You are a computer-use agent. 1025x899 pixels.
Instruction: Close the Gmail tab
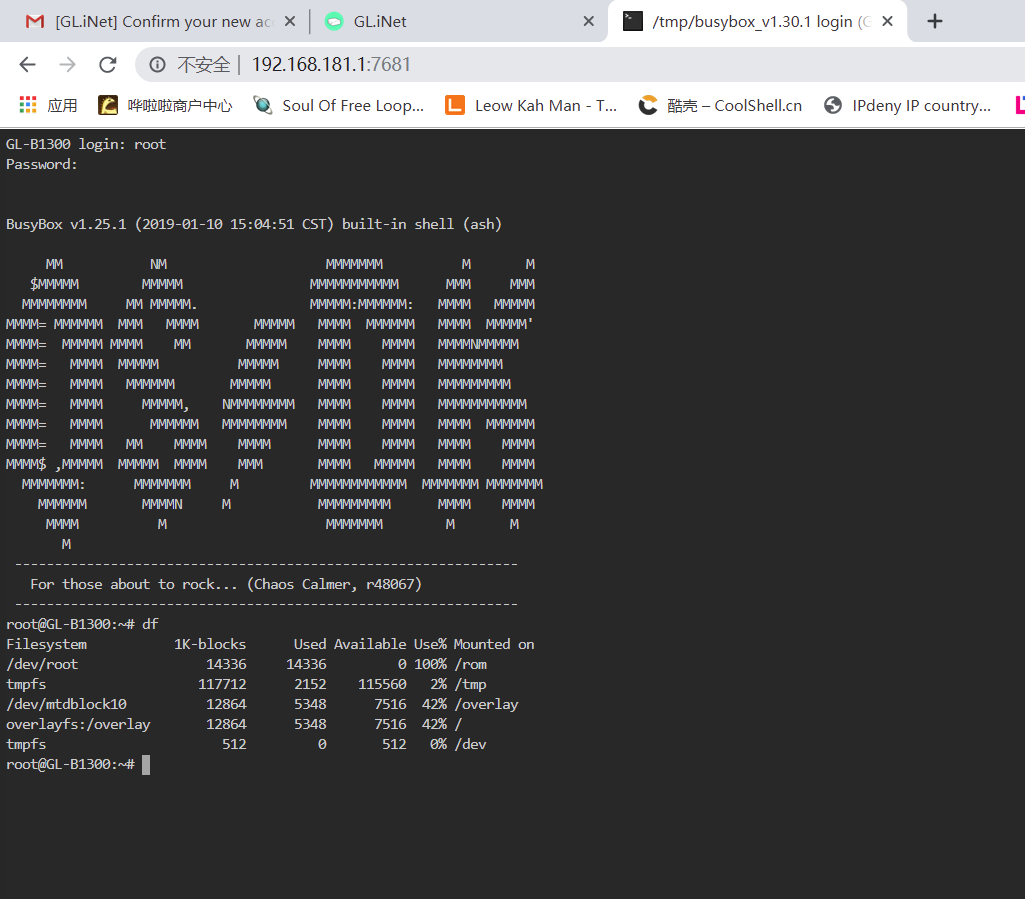(x=289, y=21)
